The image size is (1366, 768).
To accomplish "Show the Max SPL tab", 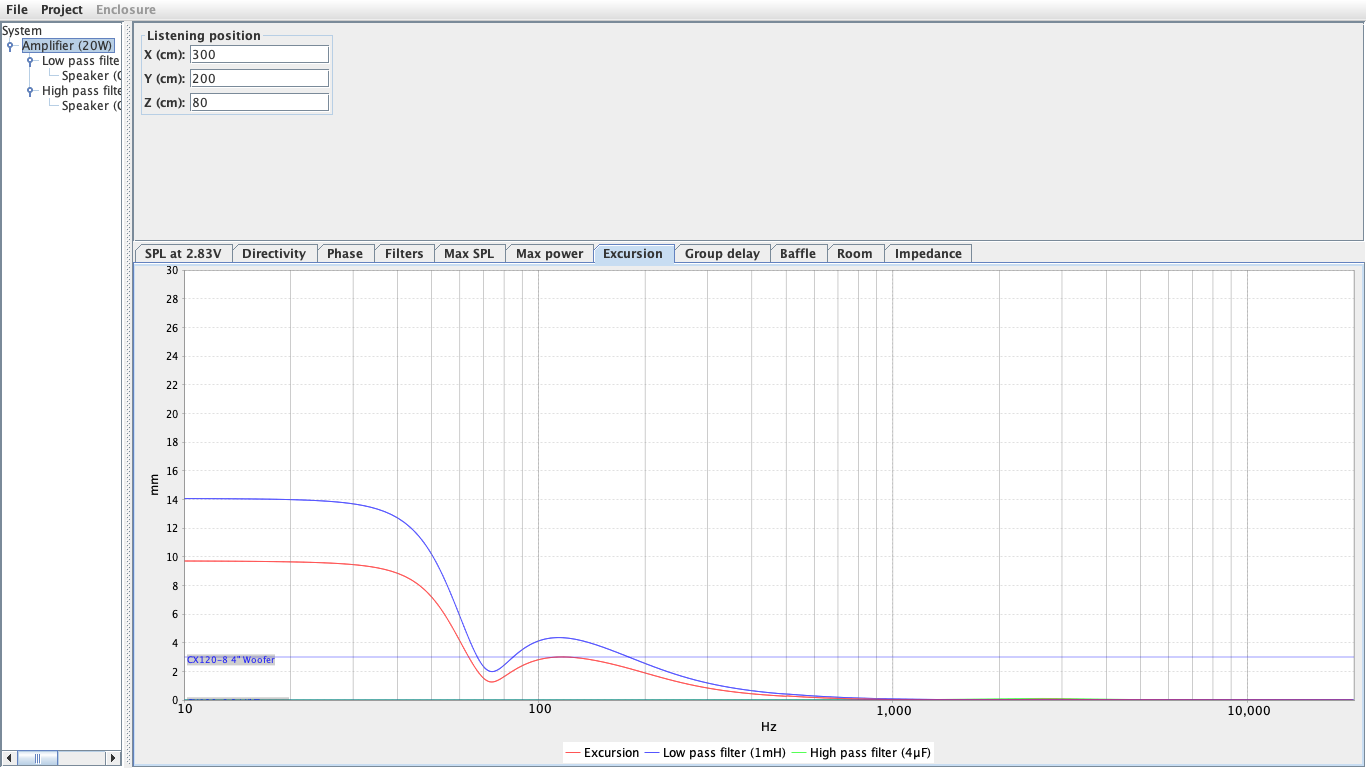I will pyautogui.click(x=469, y=254).
